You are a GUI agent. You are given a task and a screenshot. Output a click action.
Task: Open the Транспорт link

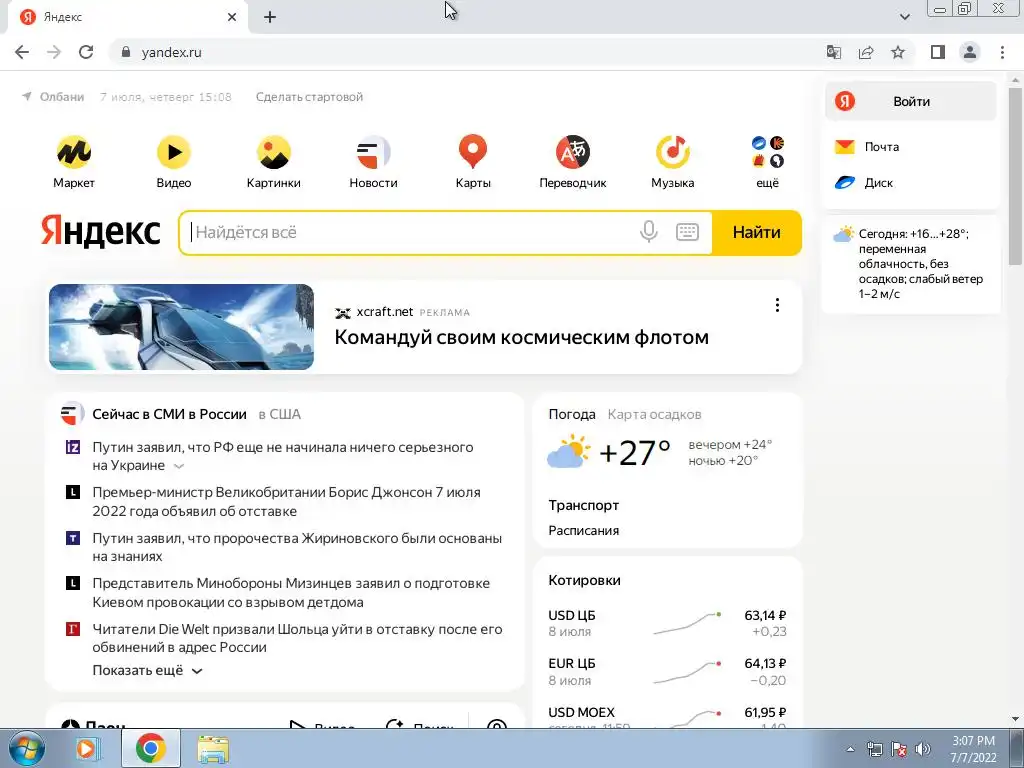click(584, 505)
